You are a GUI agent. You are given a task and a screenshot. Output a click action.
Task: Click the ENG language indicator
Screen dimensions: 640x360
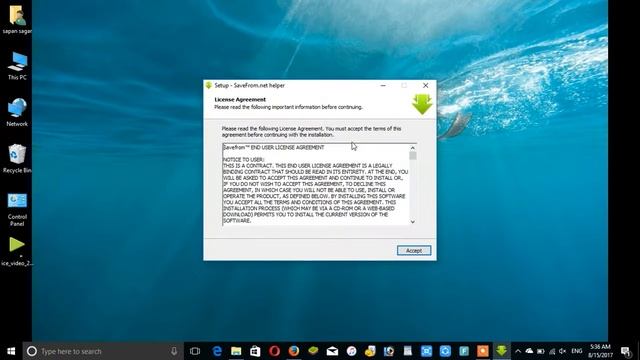577,351
